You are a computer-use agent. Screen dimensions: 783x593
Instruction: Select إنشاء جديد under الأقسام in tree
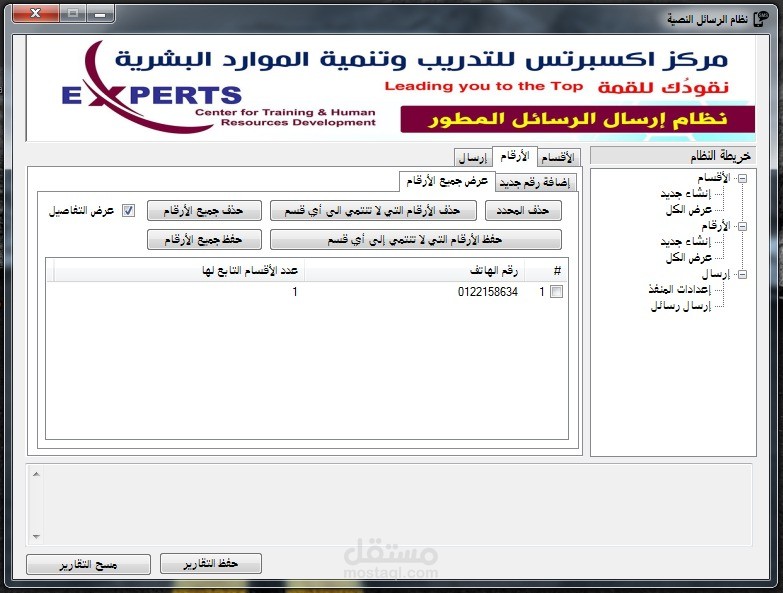click(685, 194)
